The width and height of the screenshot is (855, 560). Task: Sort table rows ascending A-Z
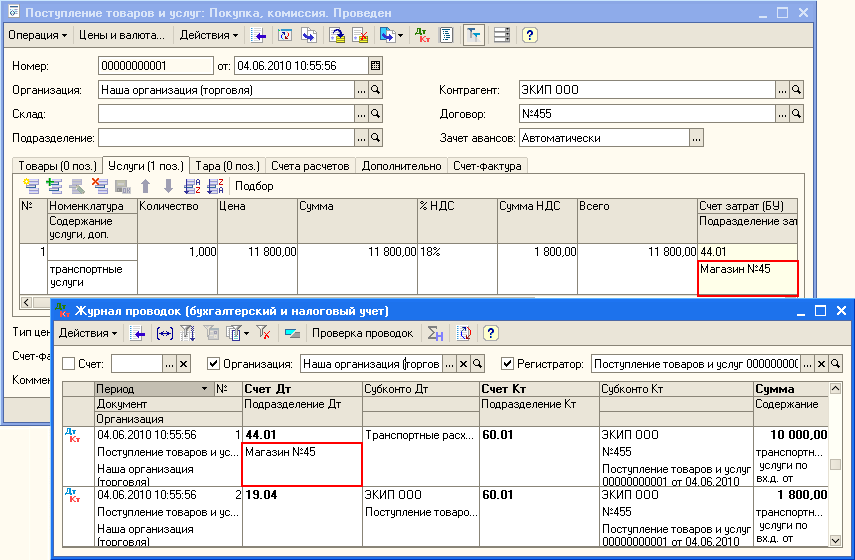192,186
